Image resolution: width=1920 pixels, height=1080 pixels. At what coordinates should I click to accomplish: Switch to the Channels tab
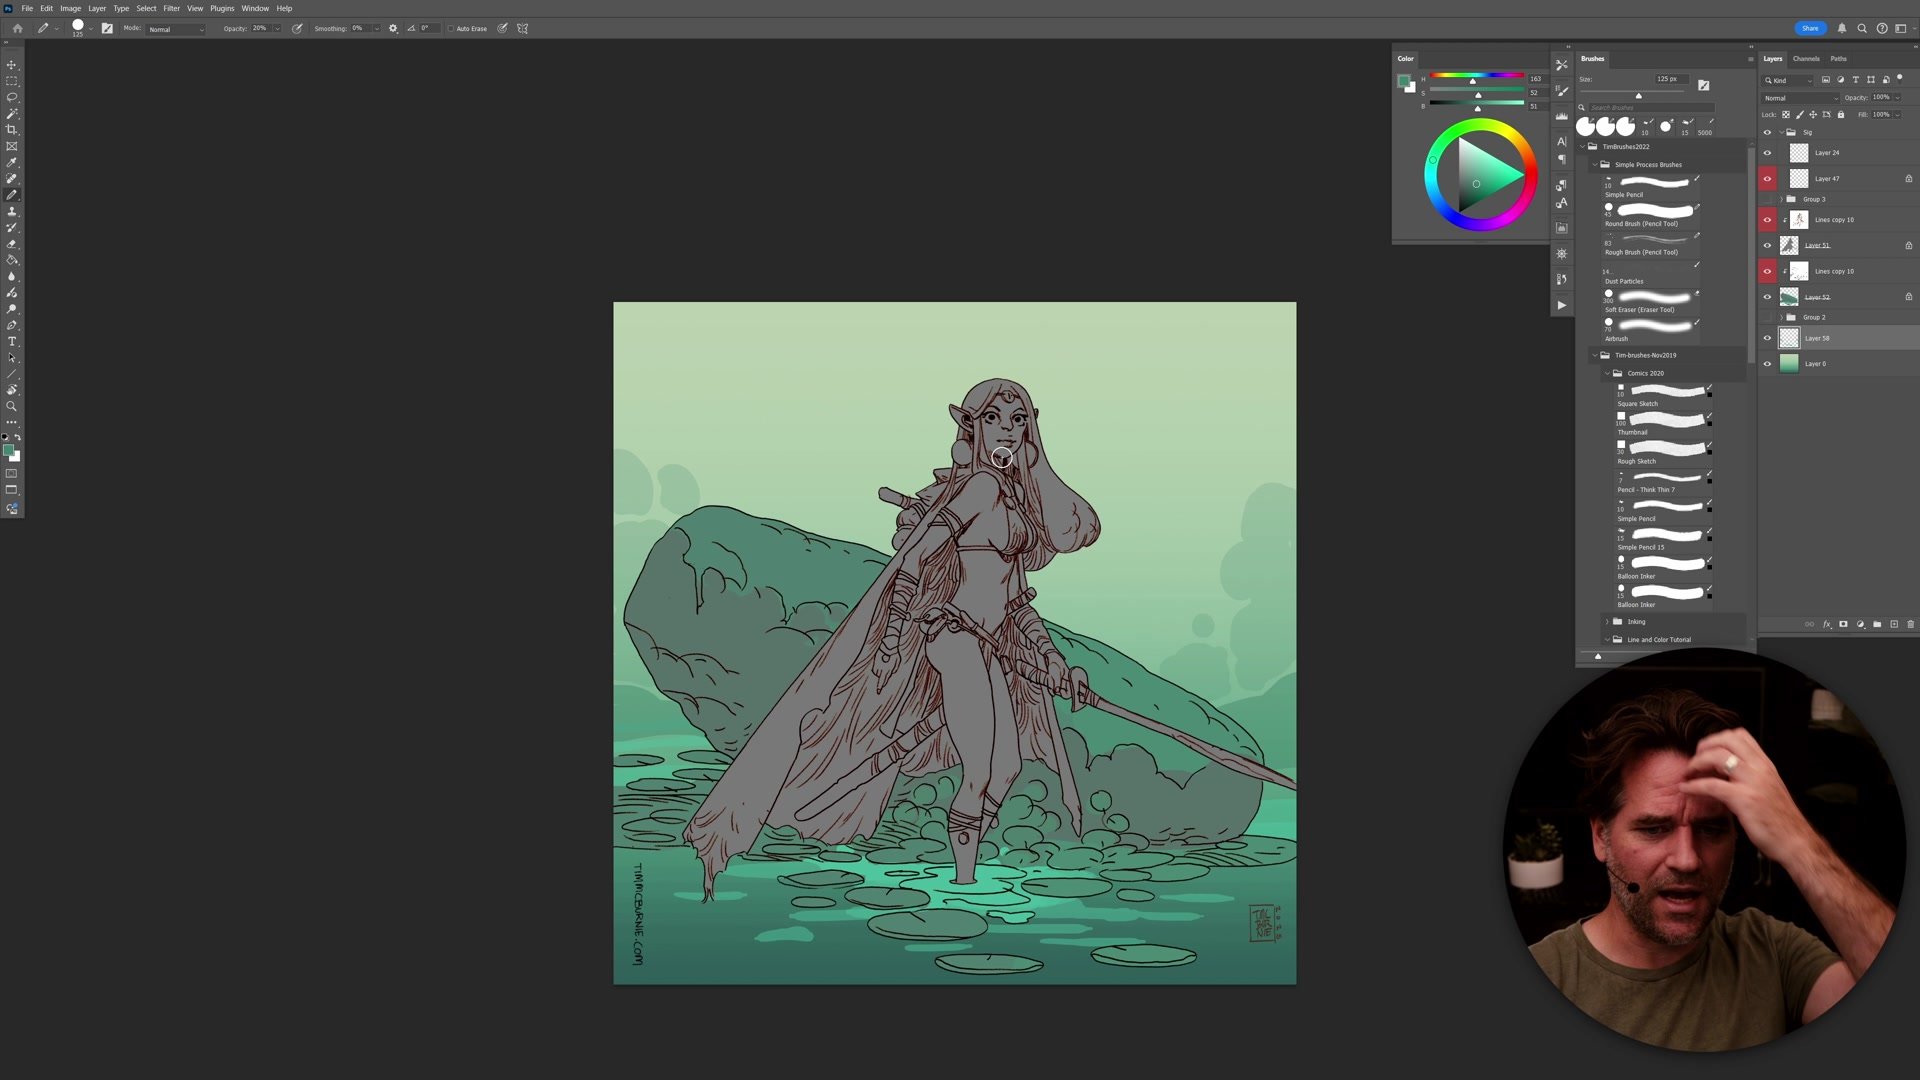1806,58
